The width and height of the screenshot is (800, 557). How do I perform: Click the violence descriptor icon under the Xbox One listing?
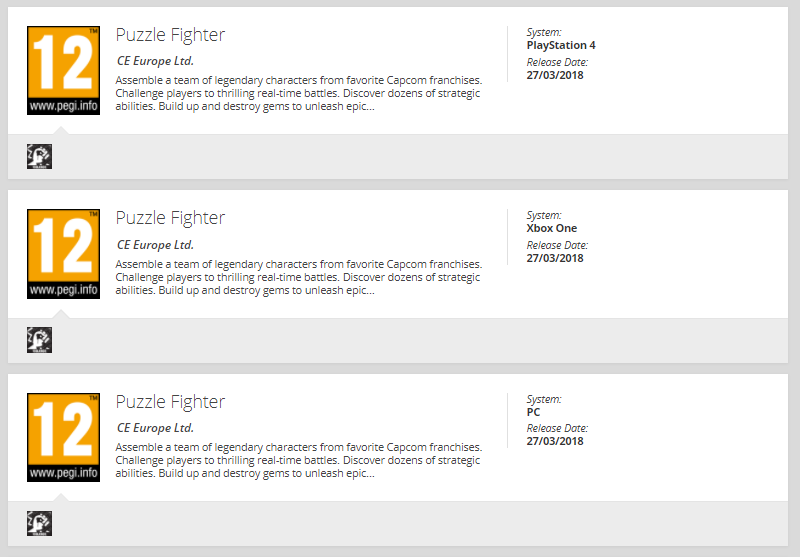pyautogui.click(x=39, y=340)
